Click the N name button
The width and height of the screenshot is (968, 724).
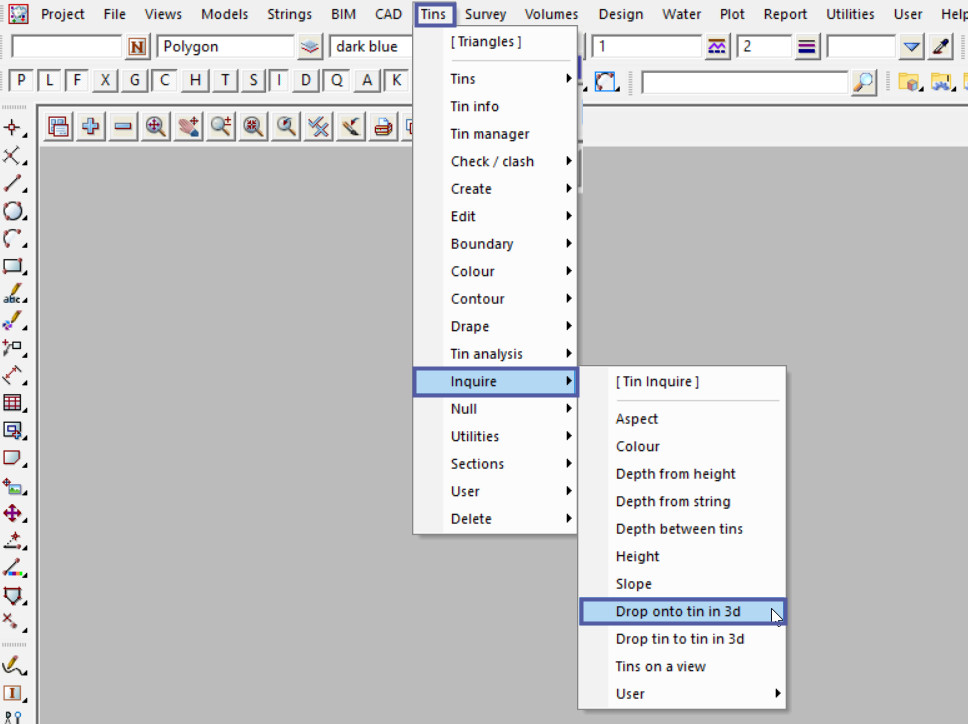coord(137,47)
